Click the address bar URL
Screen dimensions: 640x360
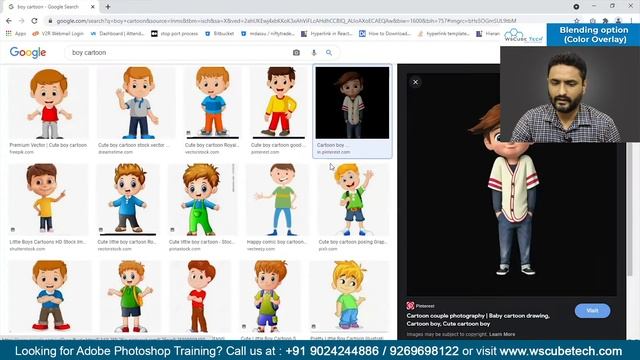[x=286, y=21]
